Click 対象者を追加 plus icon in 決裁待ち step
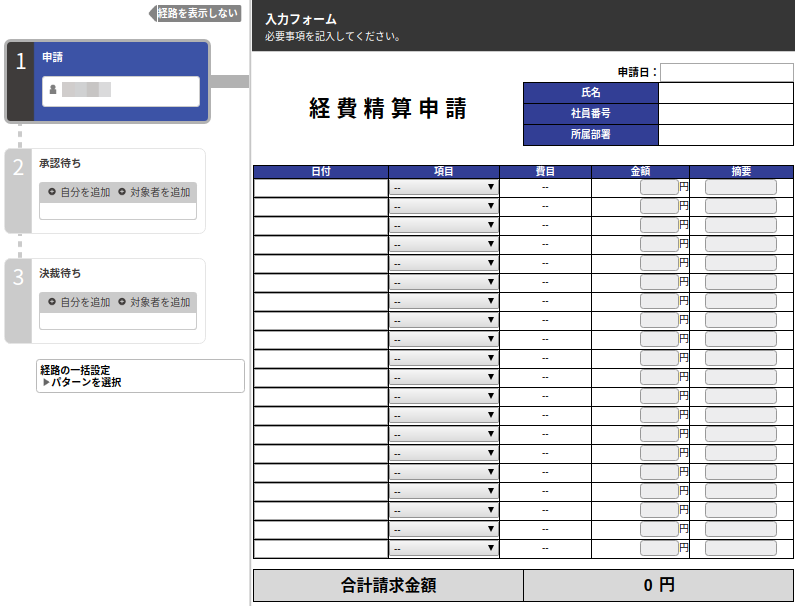Screen dimensions: 795x606 (122, 302)
